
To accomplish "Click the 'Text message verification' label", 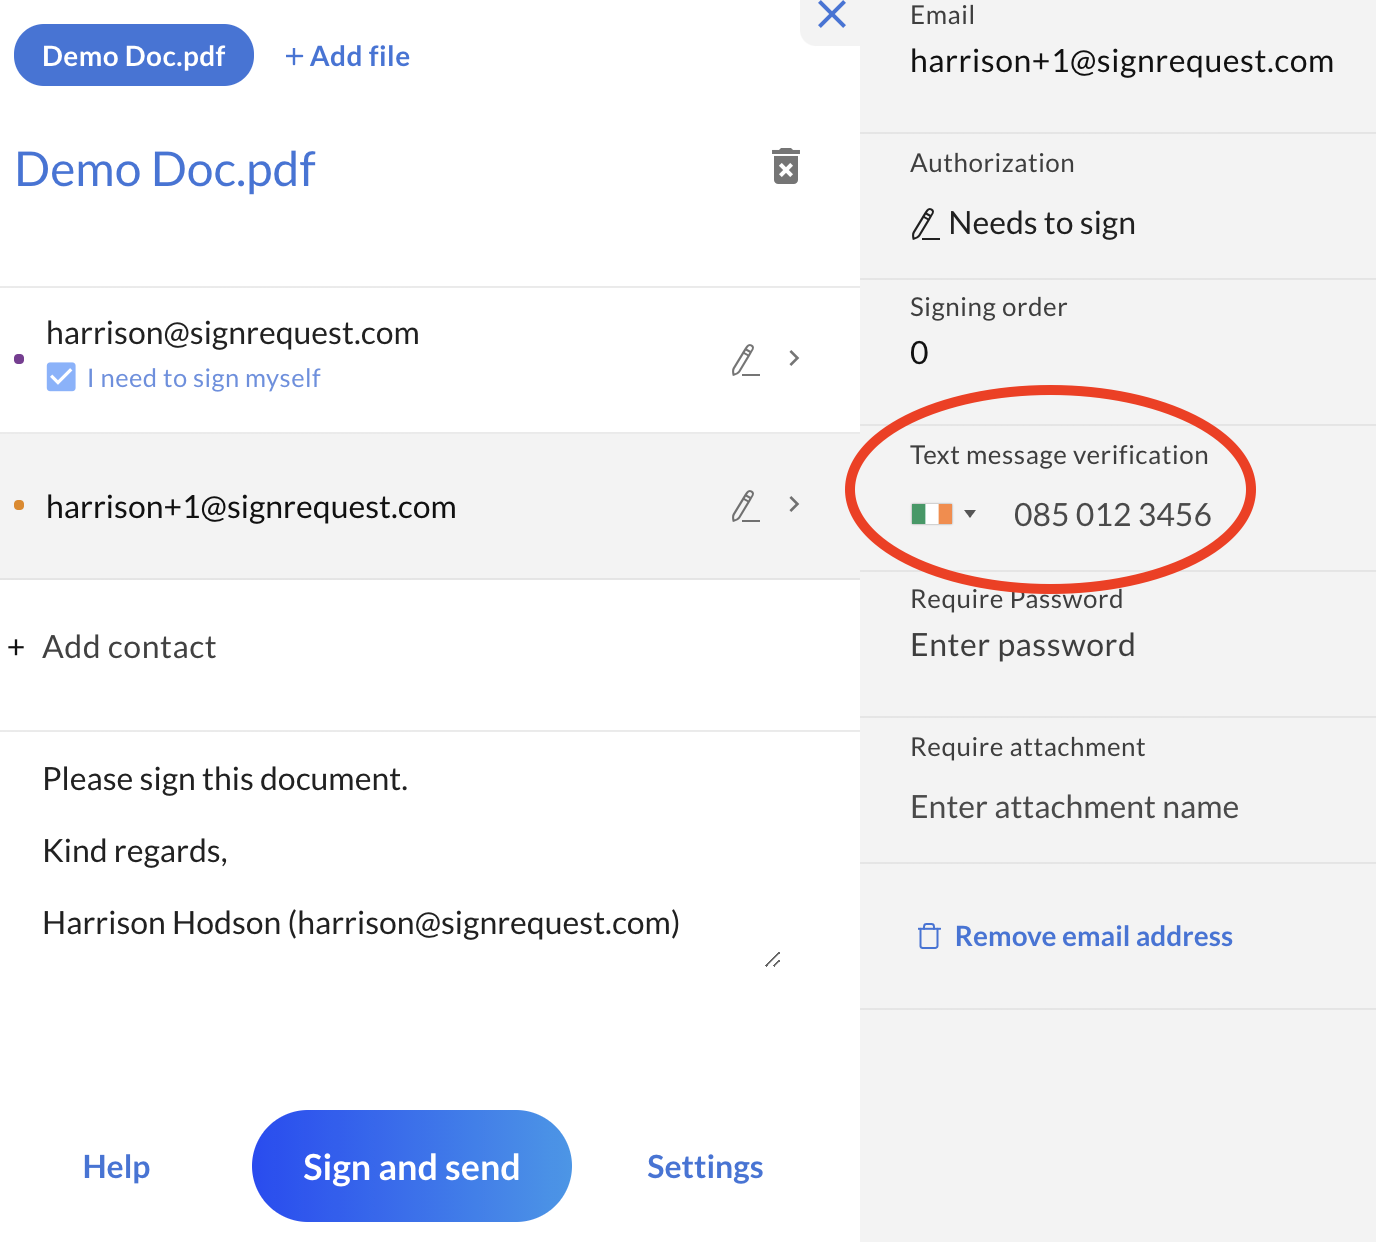I will pyautogui.click(x=1059, y=455).
